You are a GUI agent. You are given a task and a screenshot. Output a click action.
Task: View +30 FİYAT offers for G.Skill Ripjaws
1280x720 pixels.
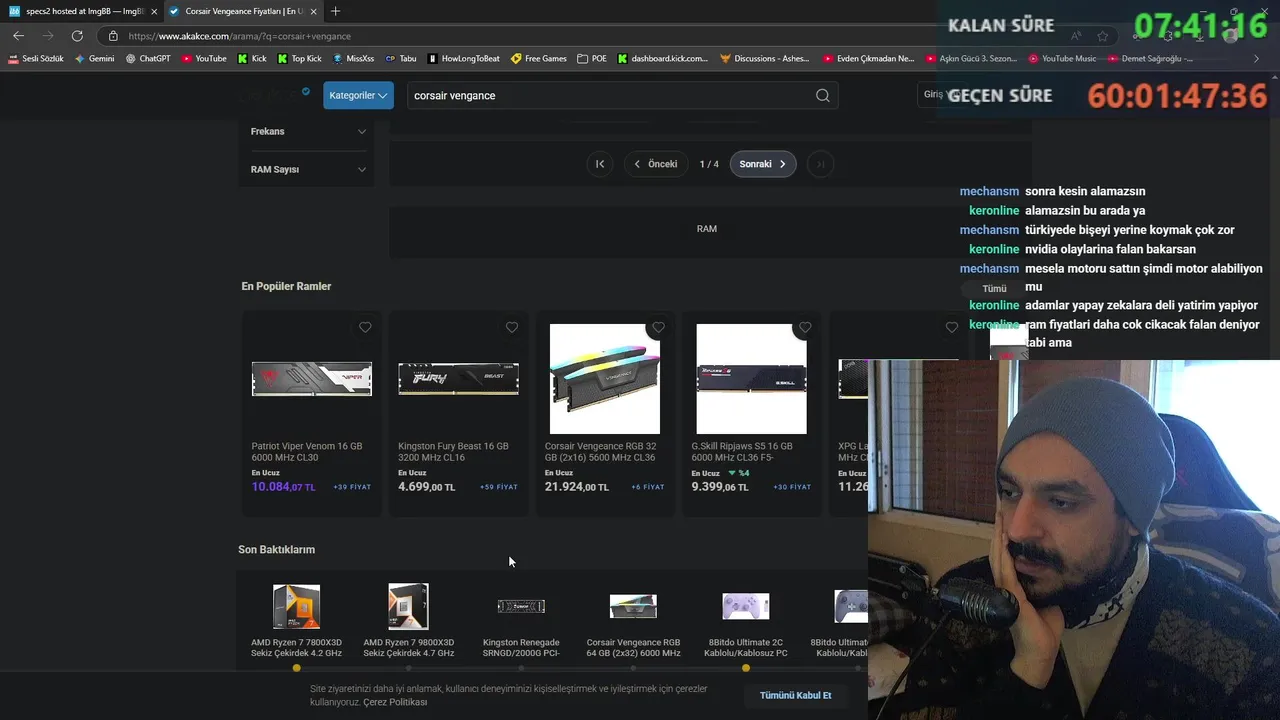[792, 487]
